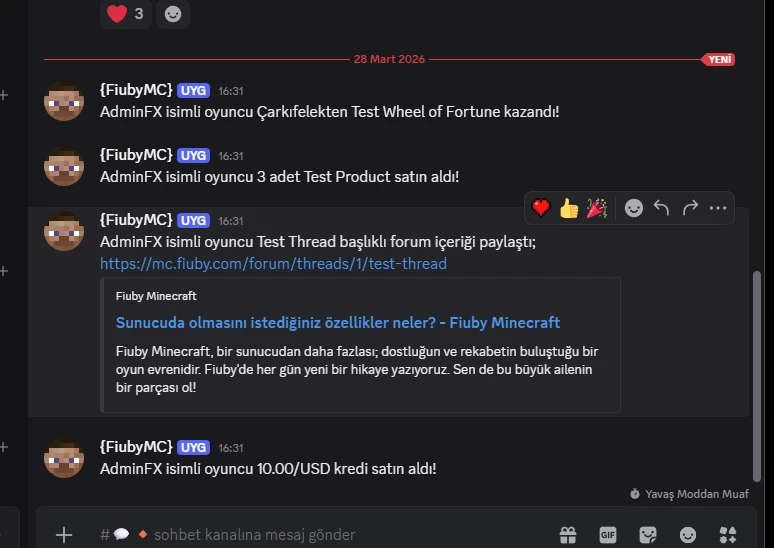The width and height of the screenshot is (774, 548).
Task: React with the red heart quick emoji
Action: (x=541, y=208)
